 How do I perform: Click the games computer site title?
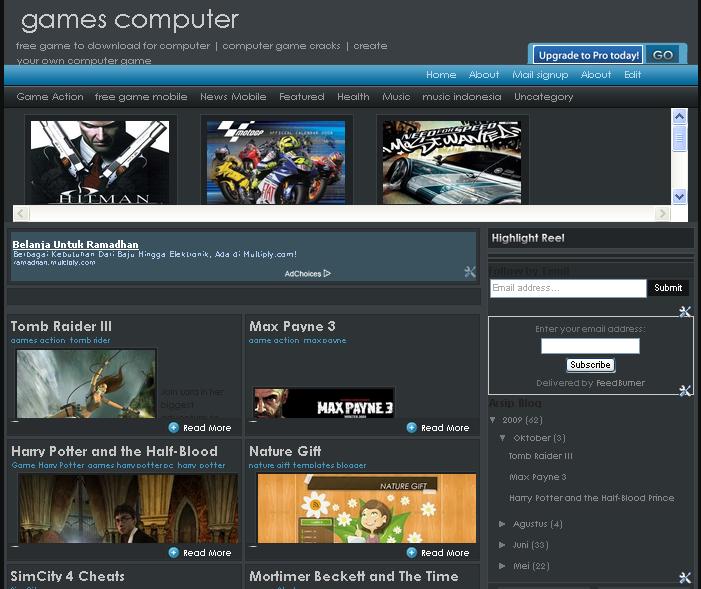point(130,20)
